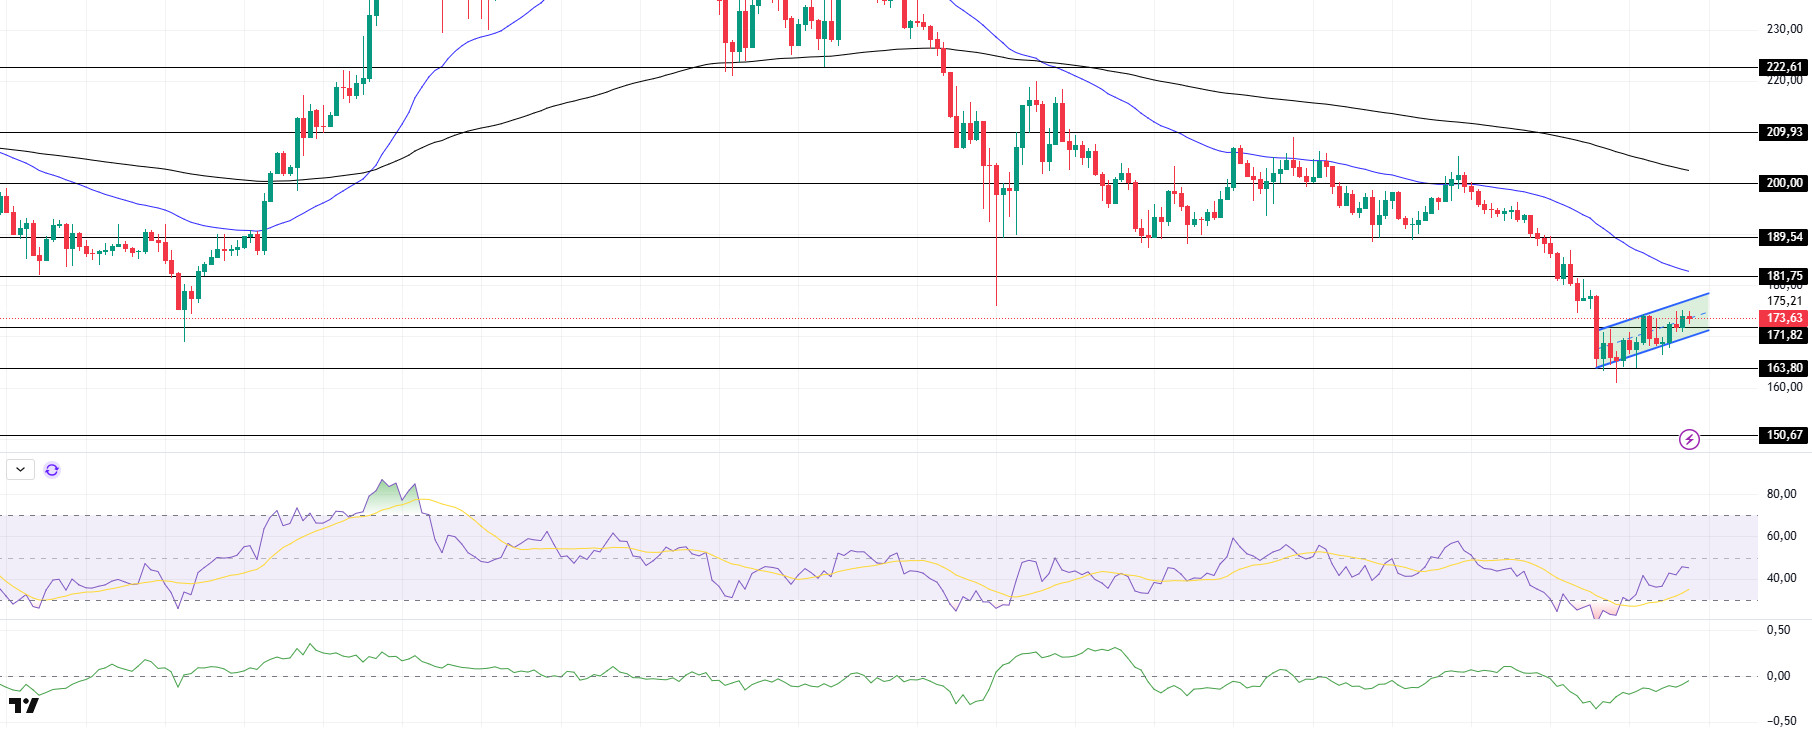The width and height of the screenshot is (1812, 735).
Task: Select the 181,75 price level label
Action: tap(1784, 276)
